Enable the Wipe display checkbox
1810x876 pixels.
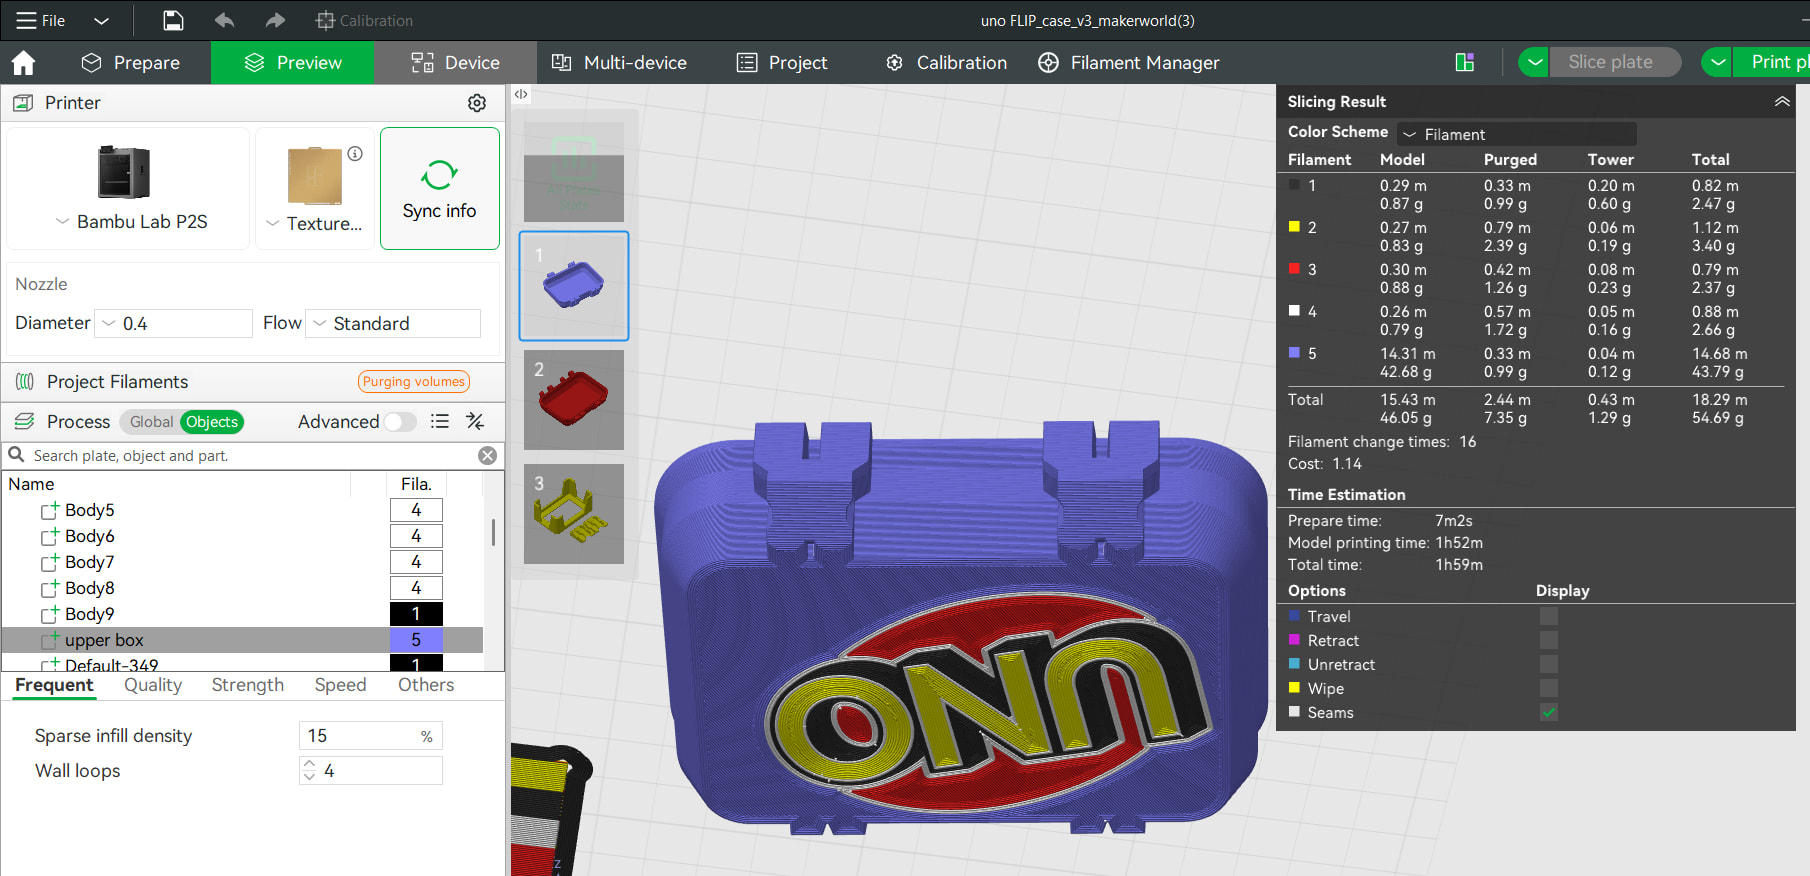click(x=1549, y=689)
